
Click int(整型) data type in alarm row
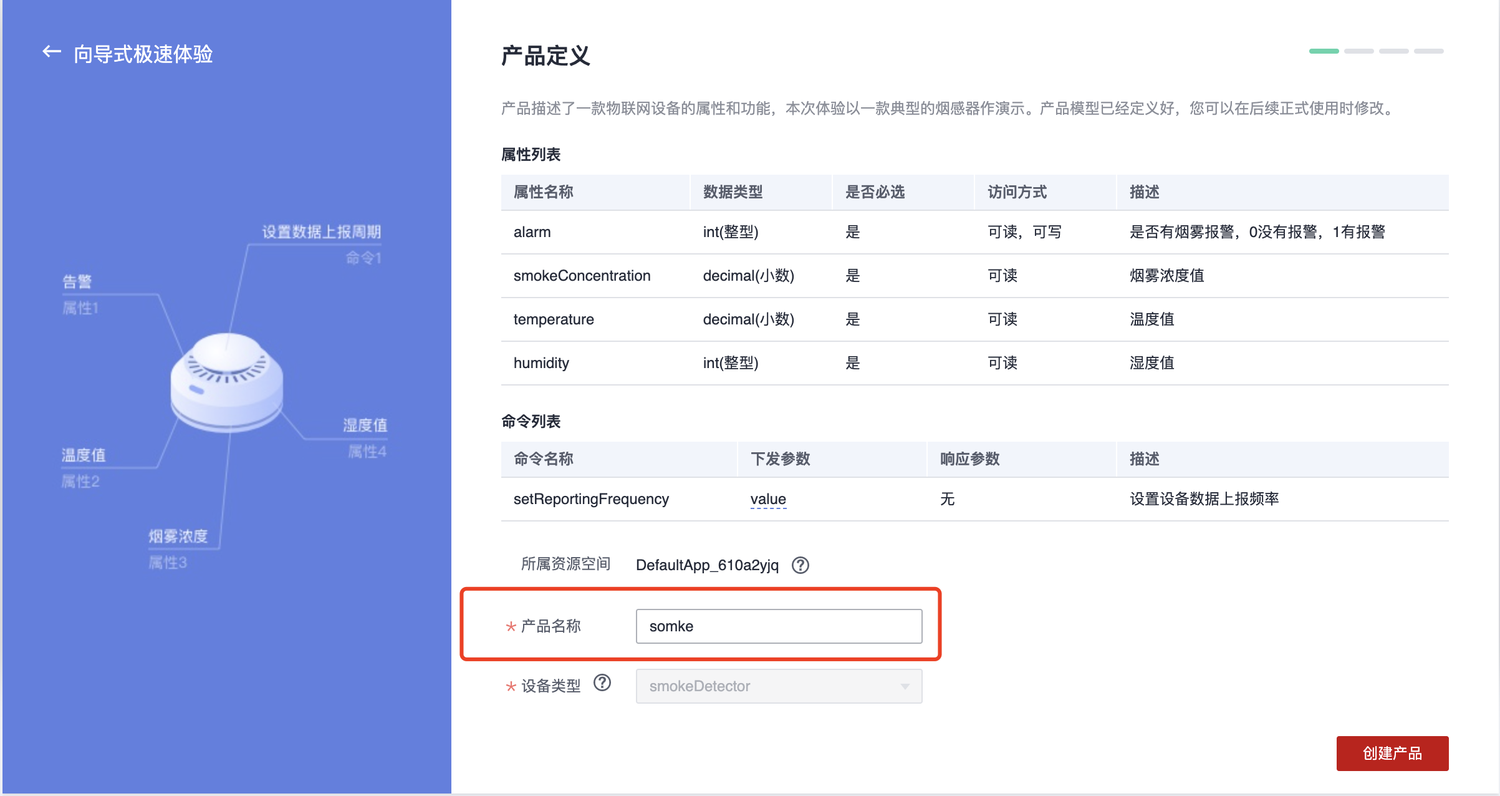[731, 232]
